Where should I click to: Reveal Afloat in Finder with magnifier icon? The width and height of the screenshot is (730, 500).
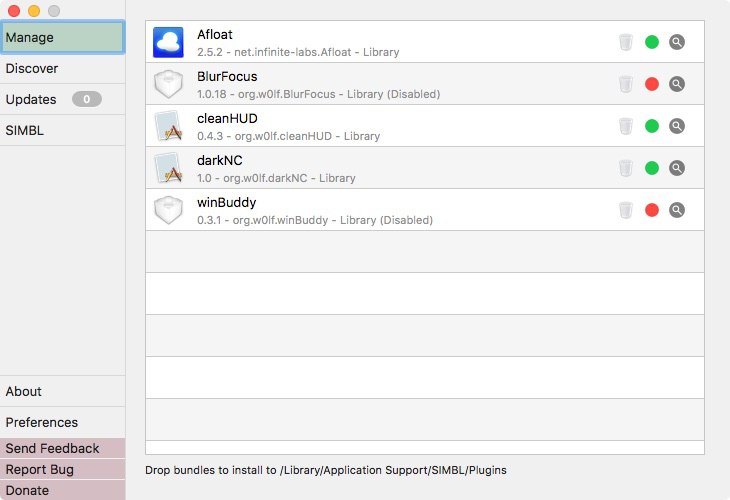tap(677, 42)
